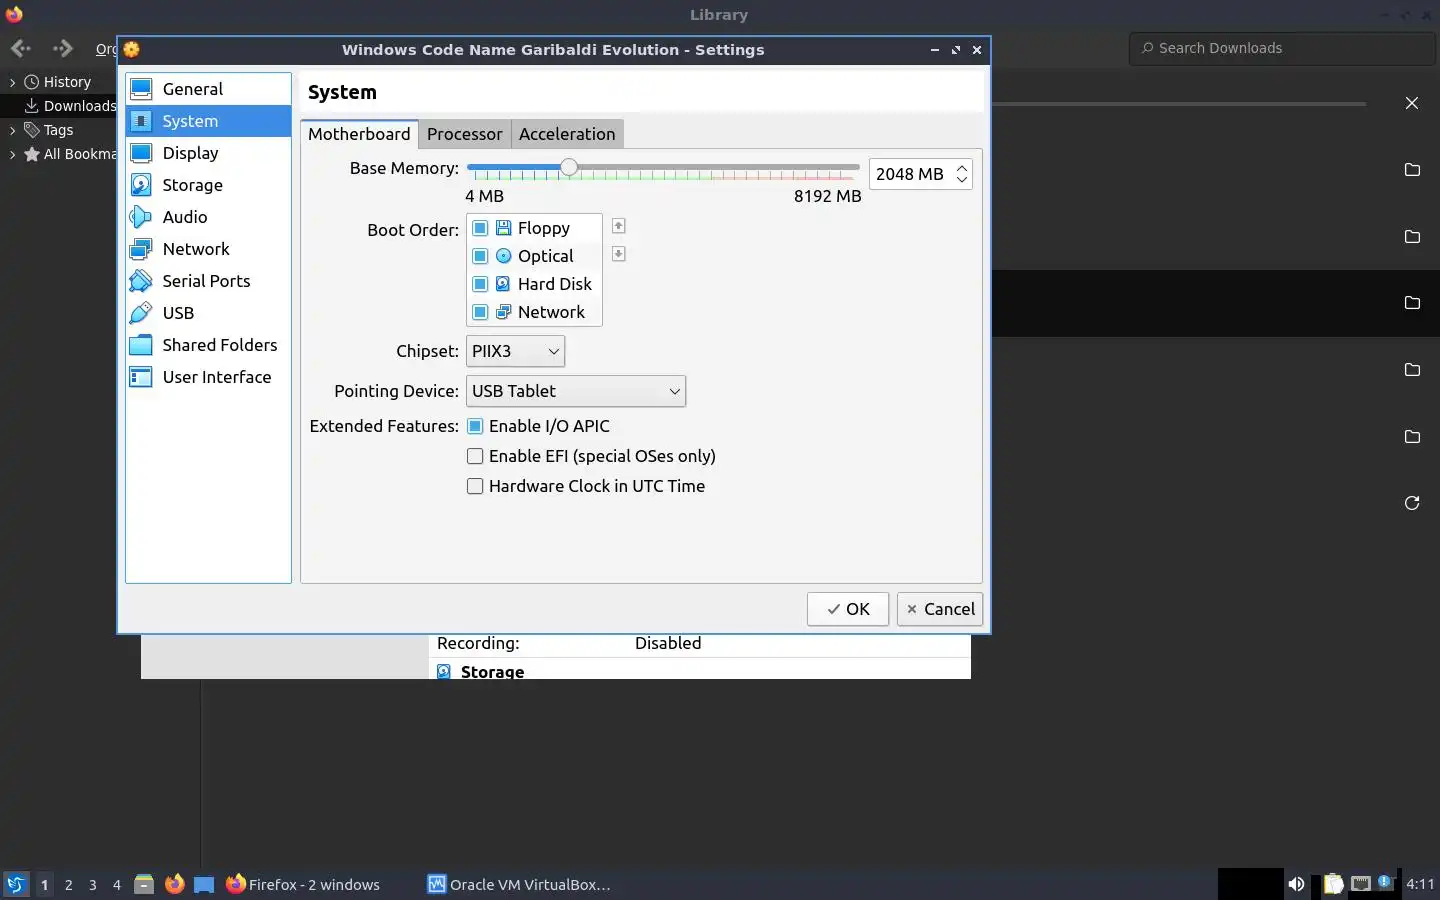
Task: Click the Search Downloads field
Action: pyautogui.click(x=1283, y=48)
